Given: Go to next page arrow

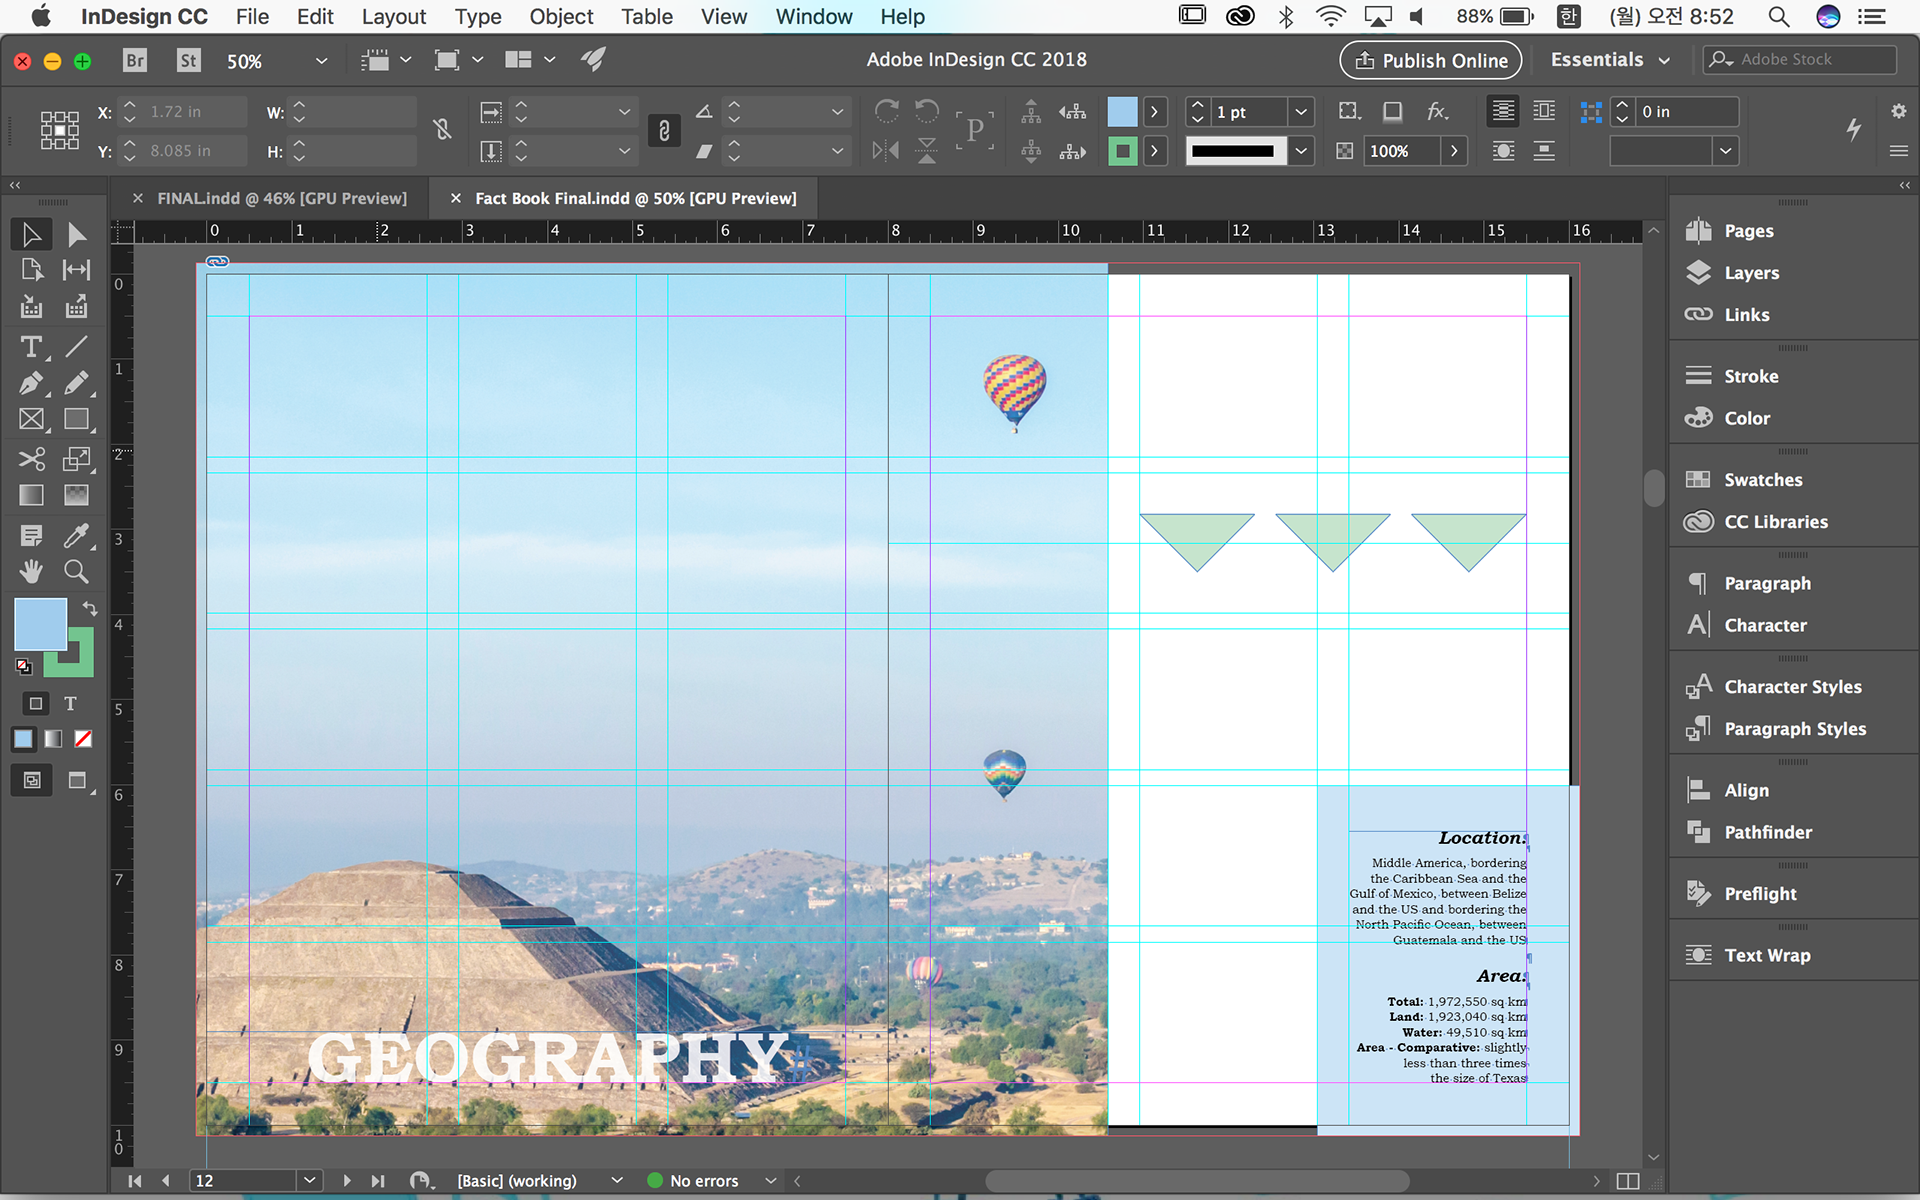Looking at the screenshot, I should 346,1181.
